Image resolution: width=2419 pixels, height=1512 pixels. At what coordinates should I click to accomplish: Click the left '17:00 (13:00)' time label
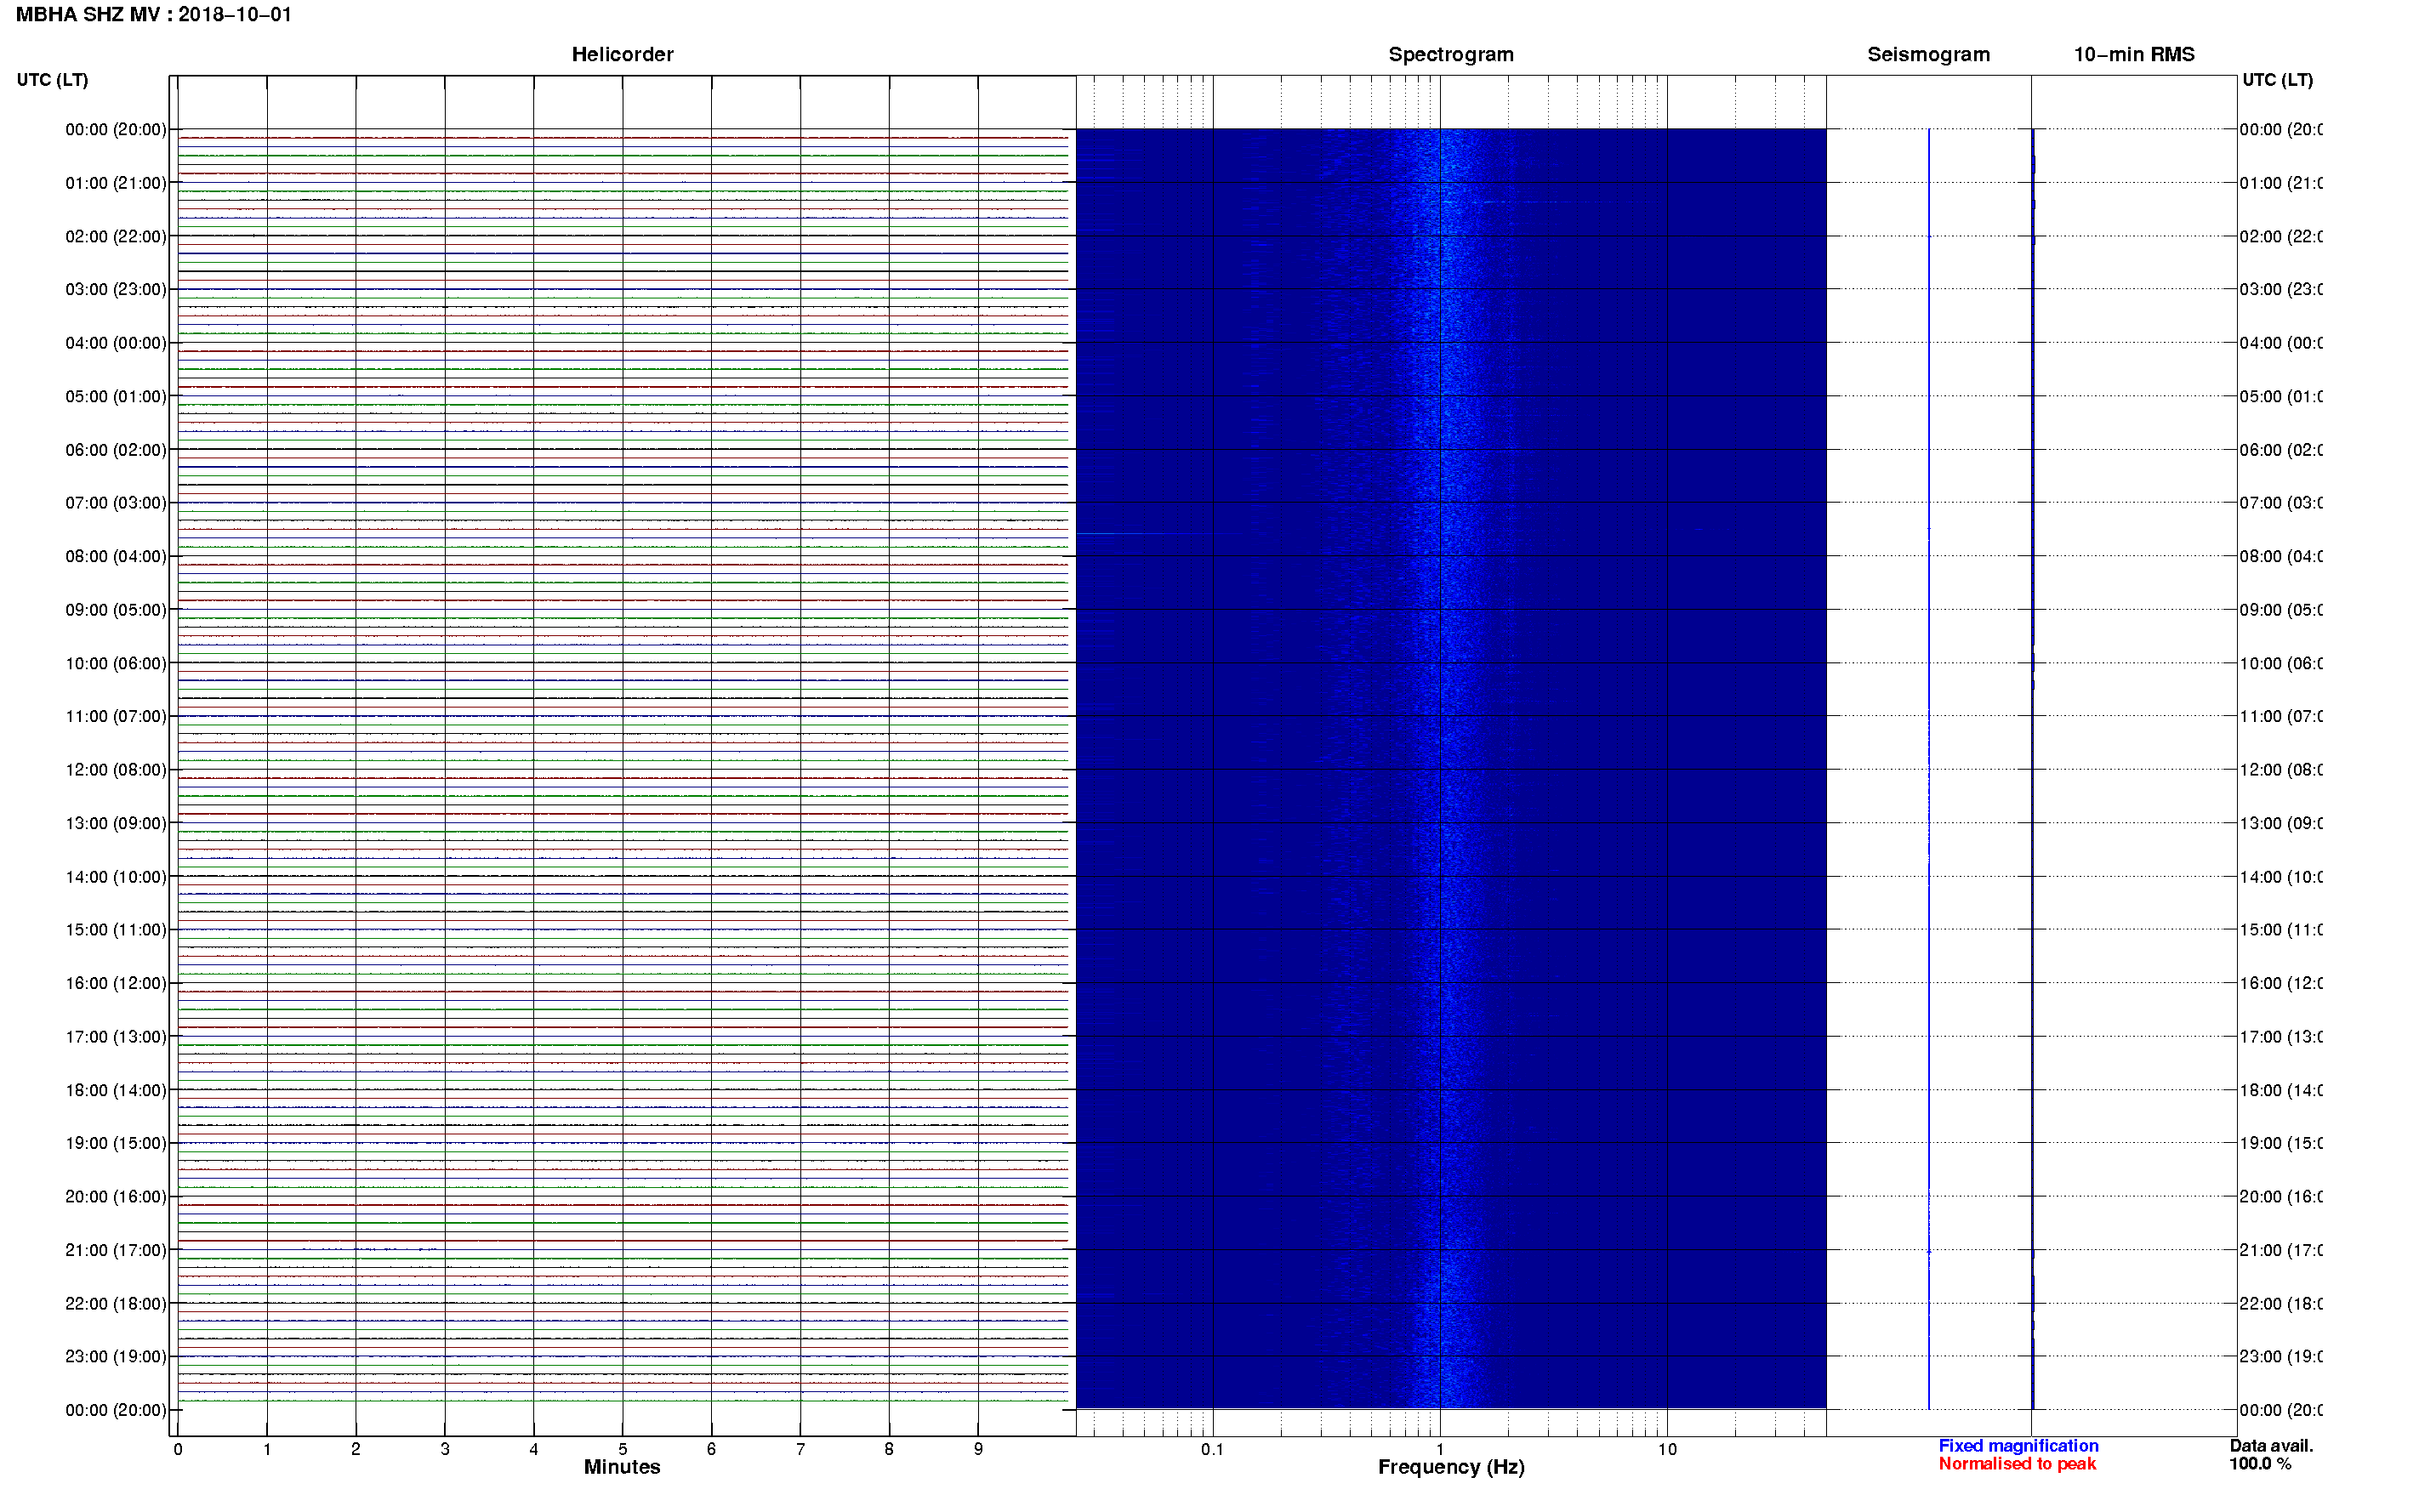(116, 1037)
